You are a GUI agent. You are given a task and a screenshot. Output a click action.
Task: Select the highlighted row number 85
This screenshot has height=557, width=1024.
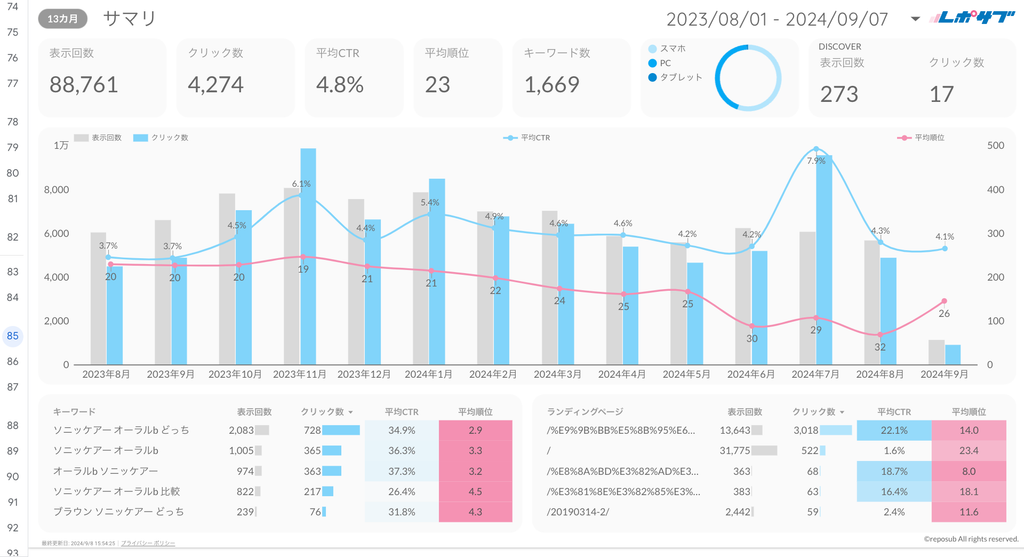pyautogui.click(x=13, y=336)
